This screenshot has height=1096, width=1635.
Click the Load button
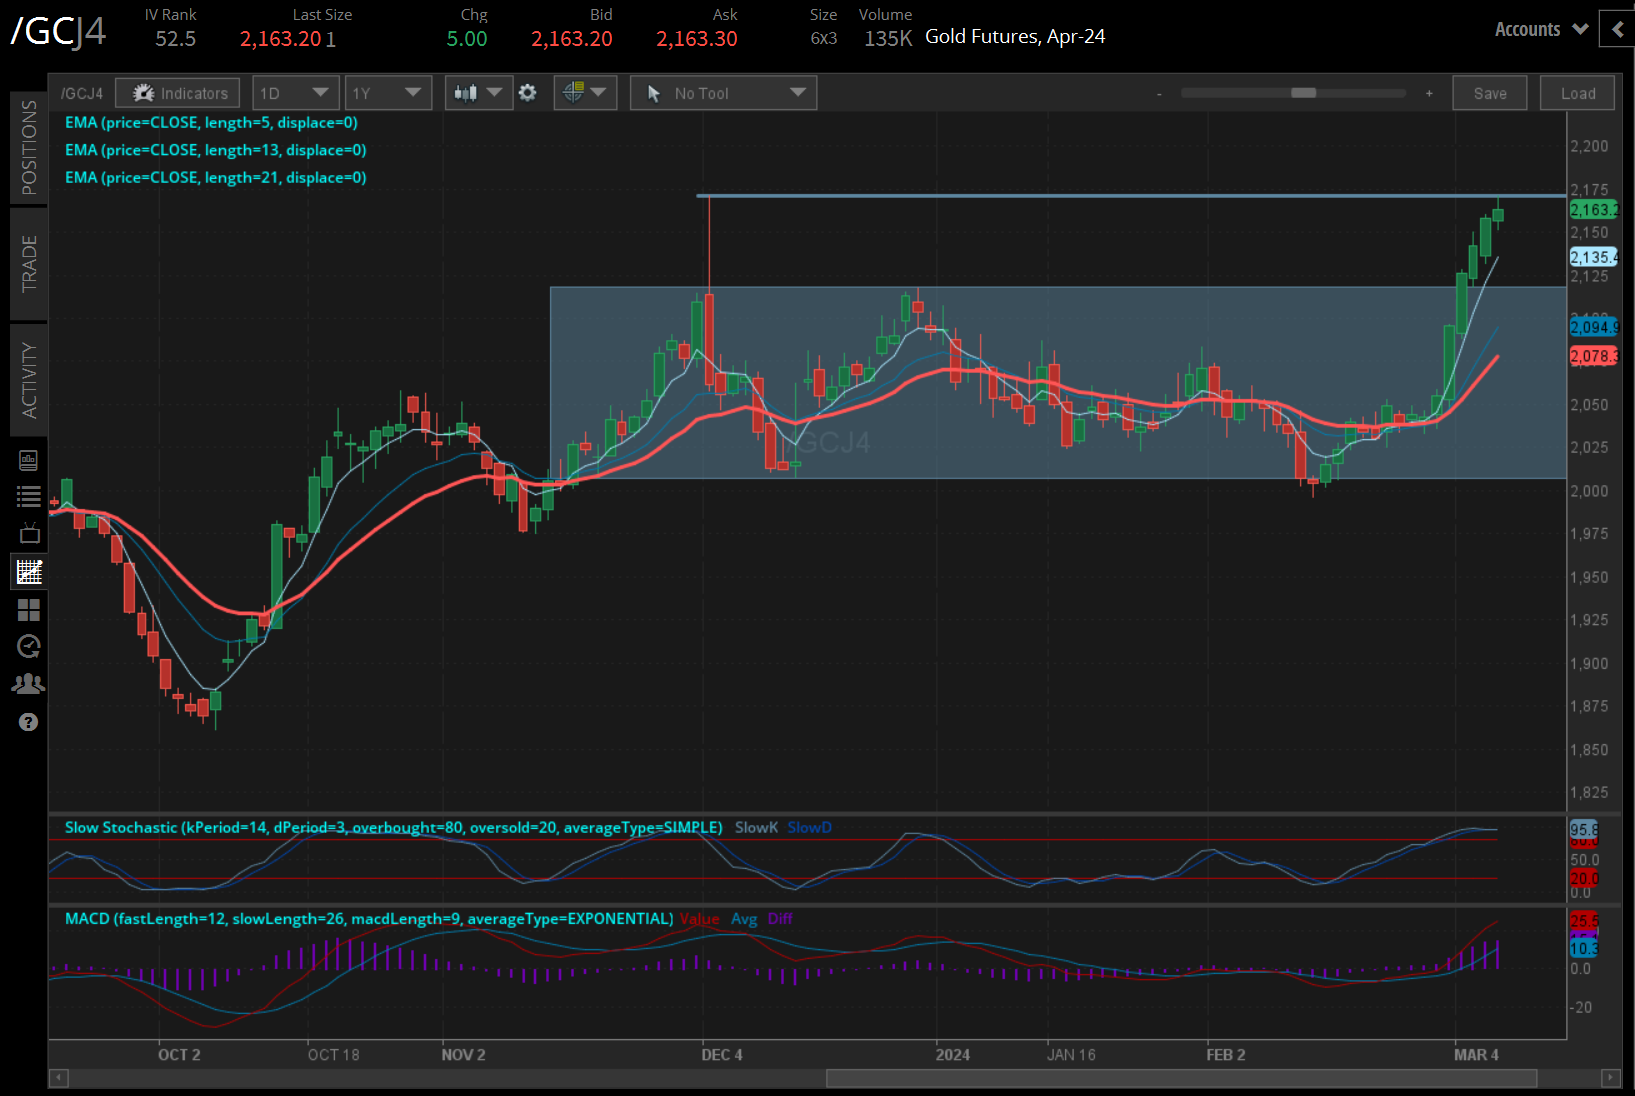point(1577,92)
